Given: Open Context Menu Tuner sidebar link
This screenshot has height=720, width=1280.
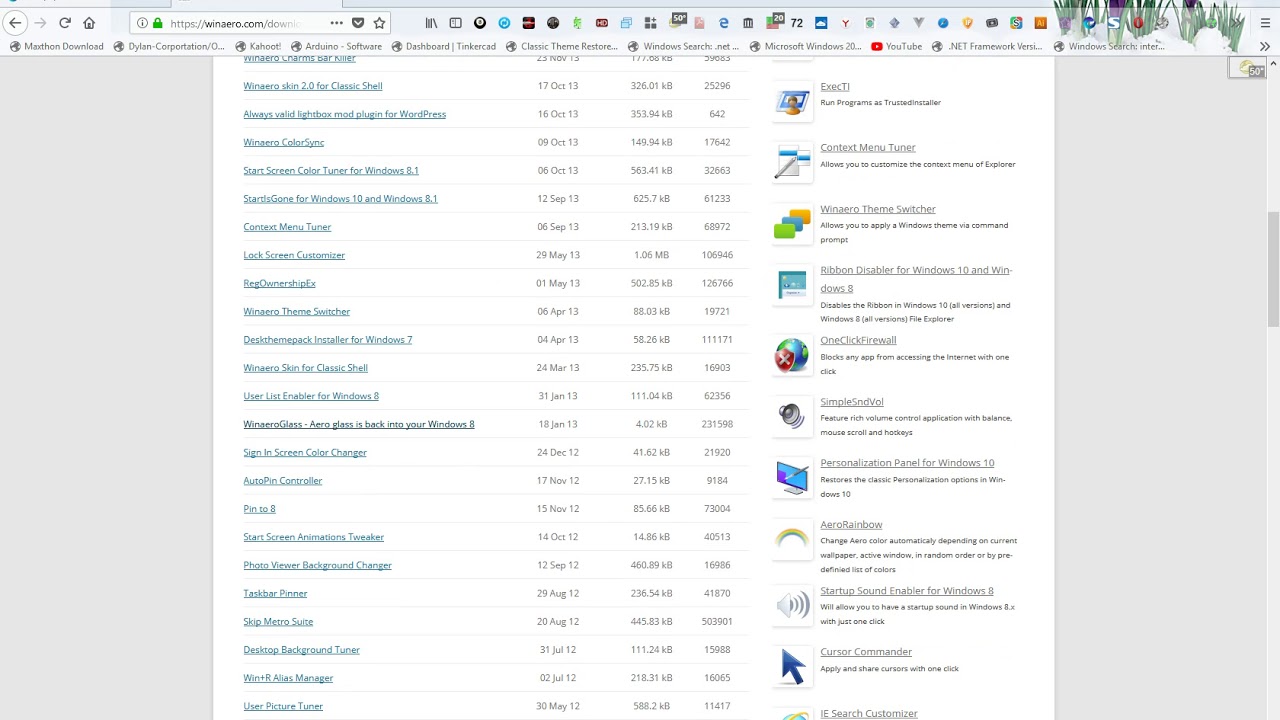Looking at the screenshot, I should click(x=867, y=147).
